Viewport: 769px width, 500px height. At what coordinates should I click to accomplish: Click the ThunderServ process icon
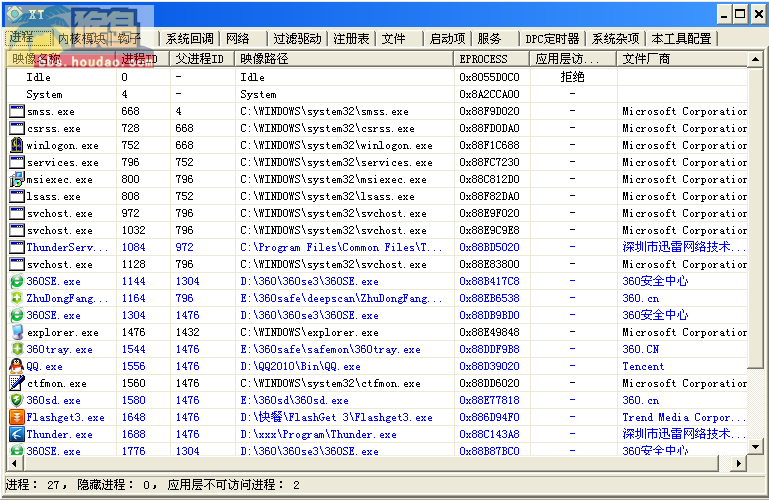tap(17, 247)
